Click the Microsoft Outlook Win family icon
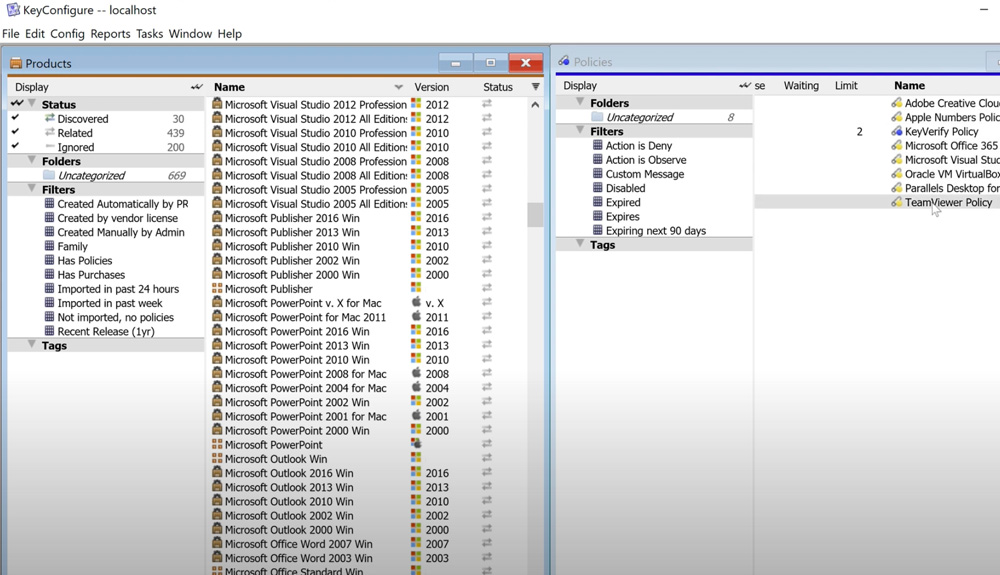 click(217, 458)
